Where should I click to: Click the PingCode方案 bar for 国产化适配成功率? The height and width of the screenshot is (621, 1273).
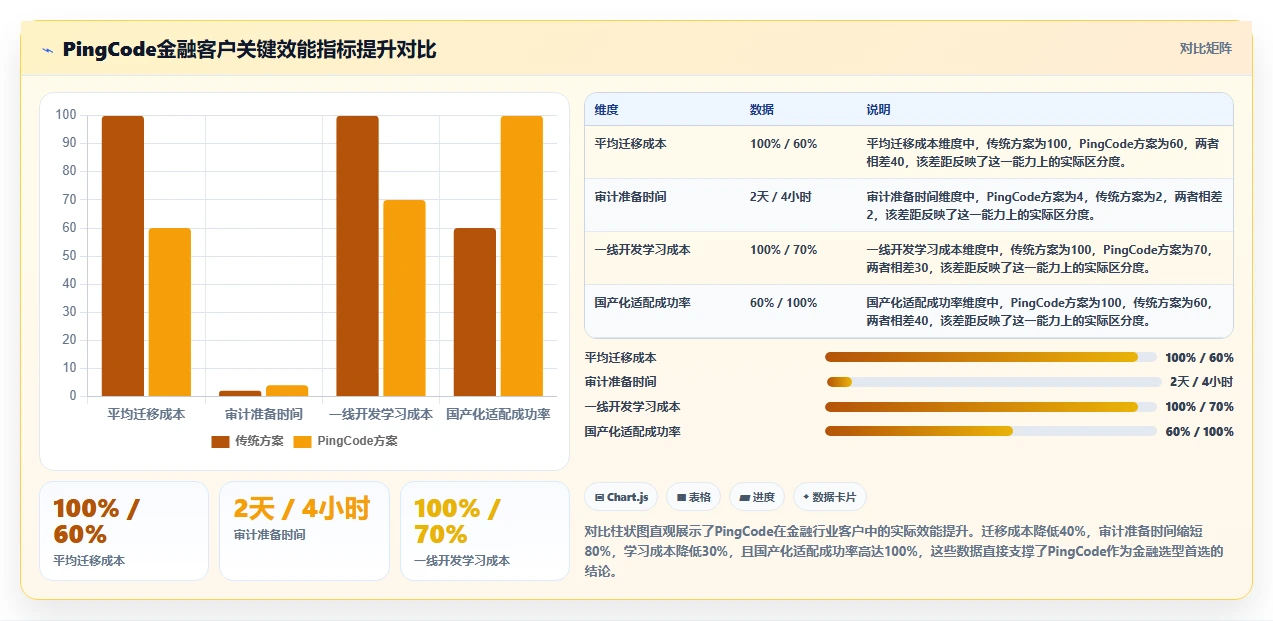point(522,256)
